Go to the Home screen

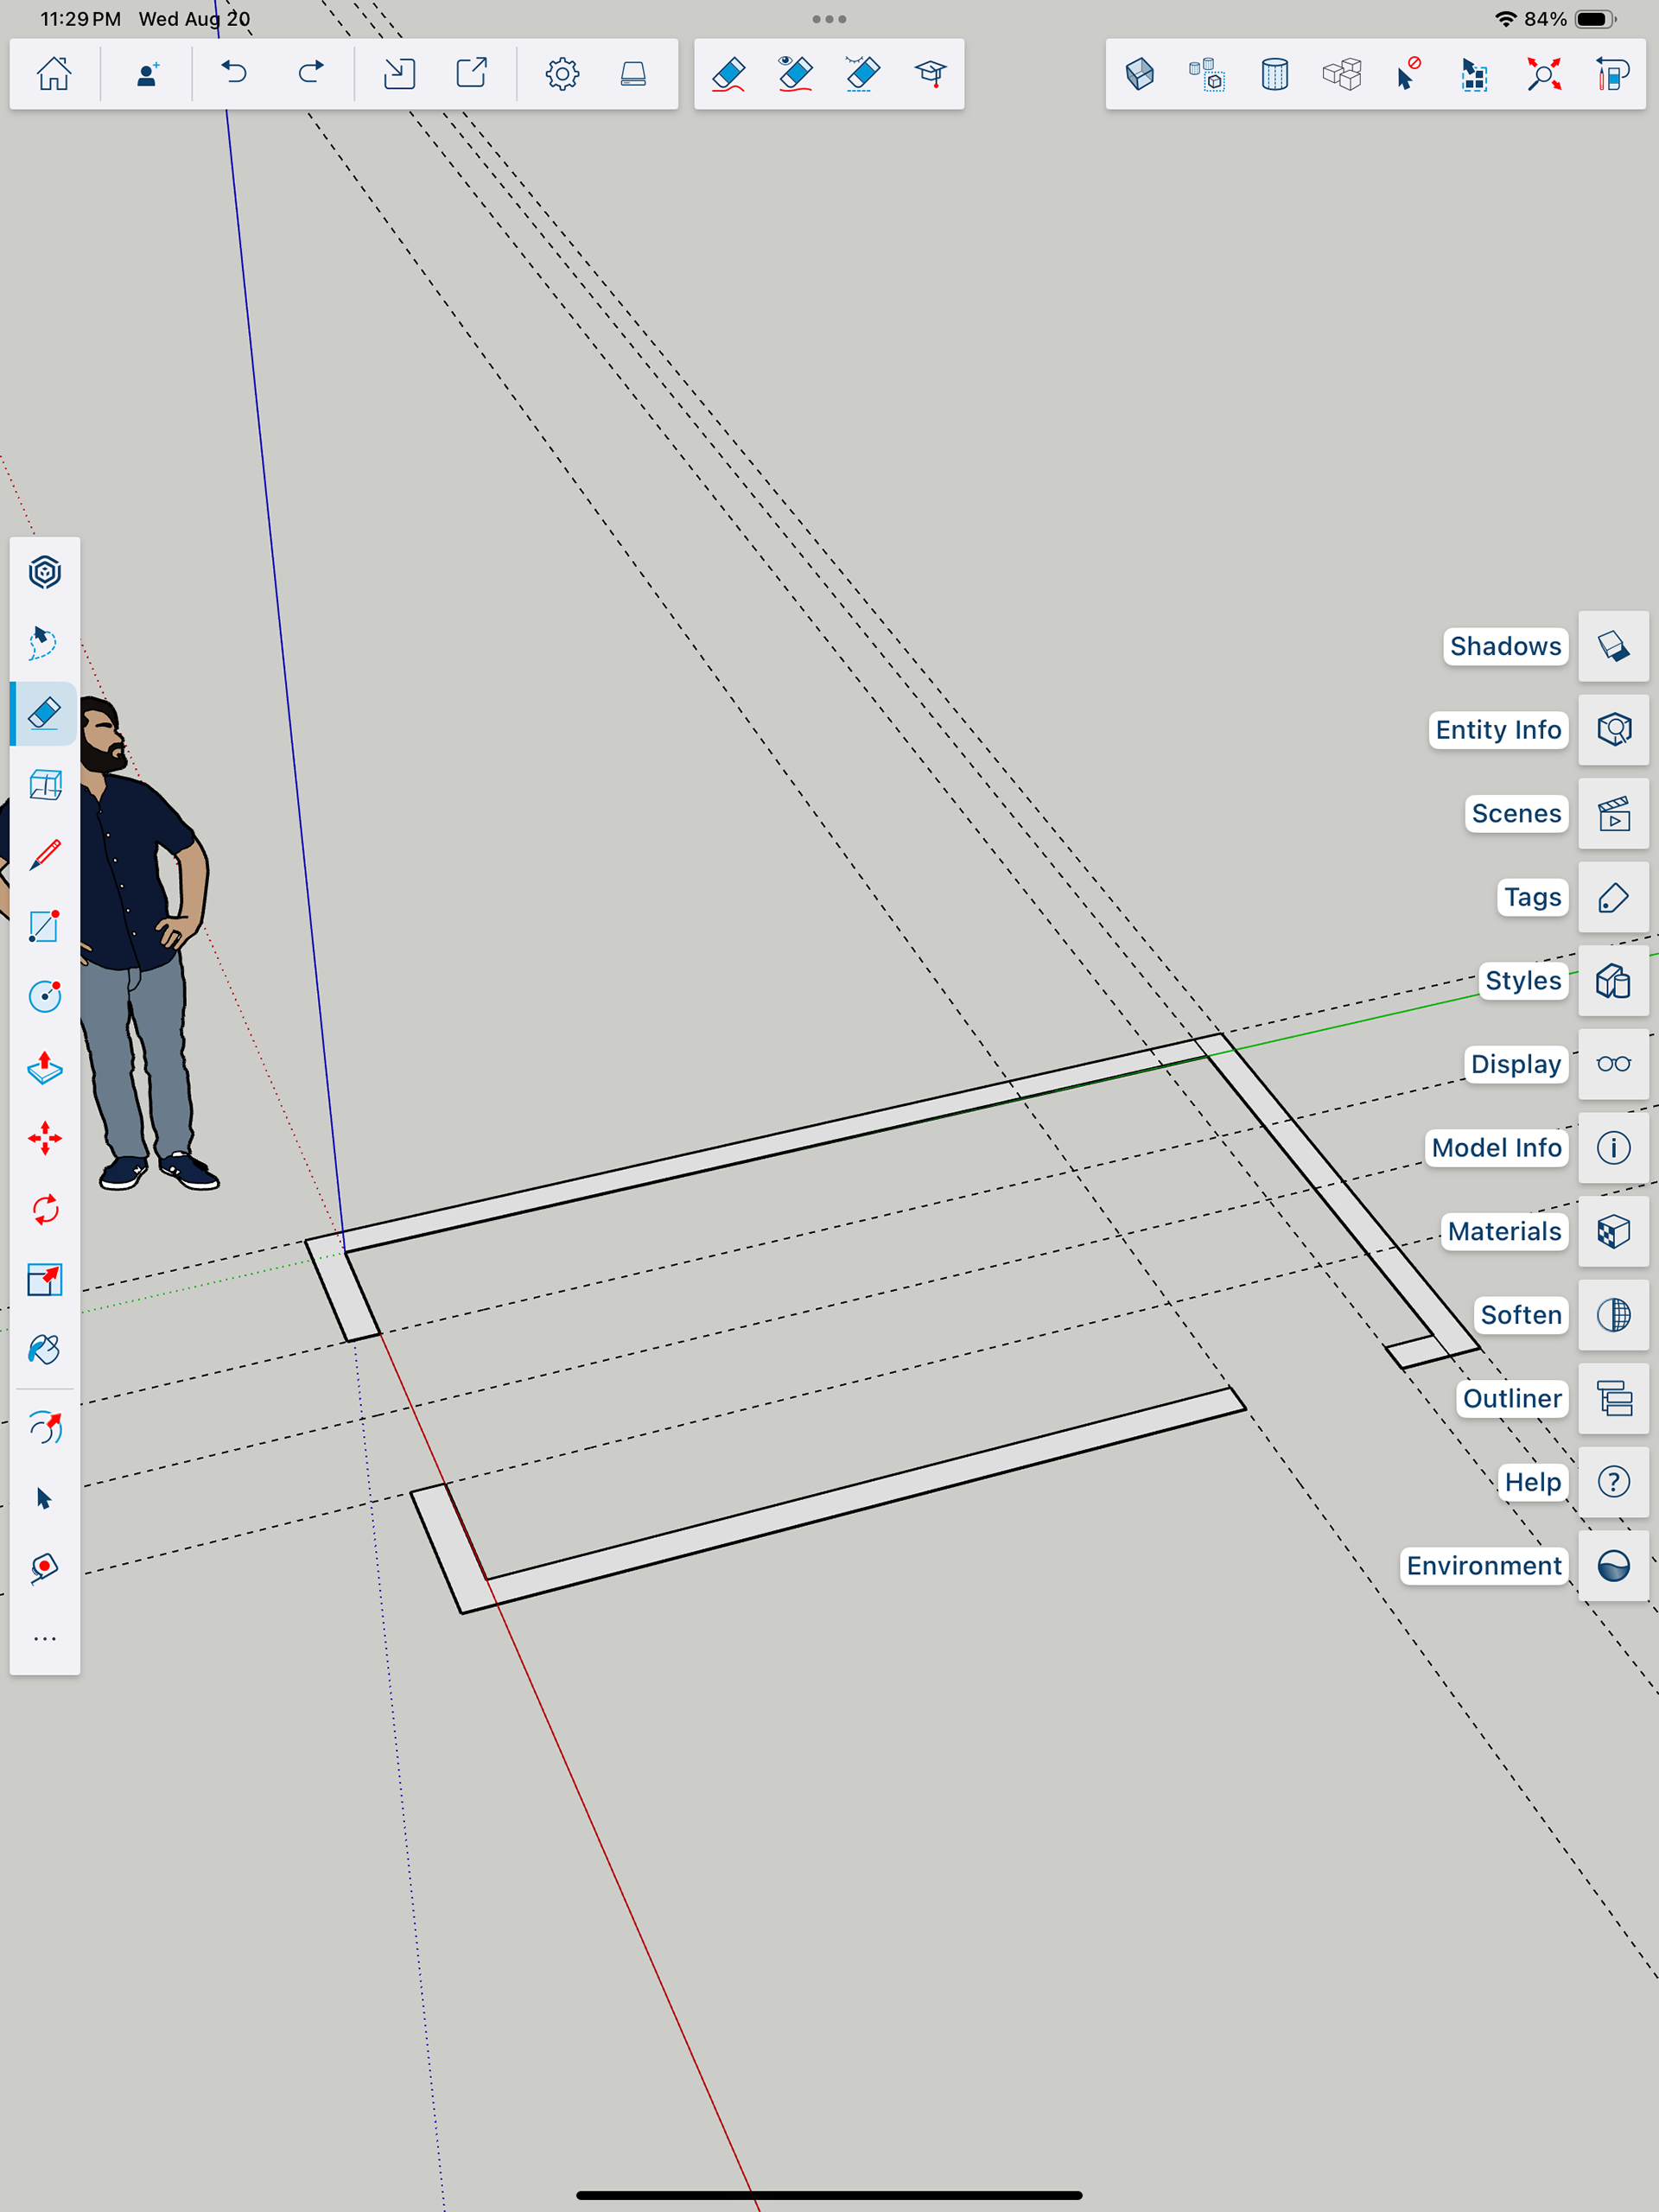tap(54, 74)
